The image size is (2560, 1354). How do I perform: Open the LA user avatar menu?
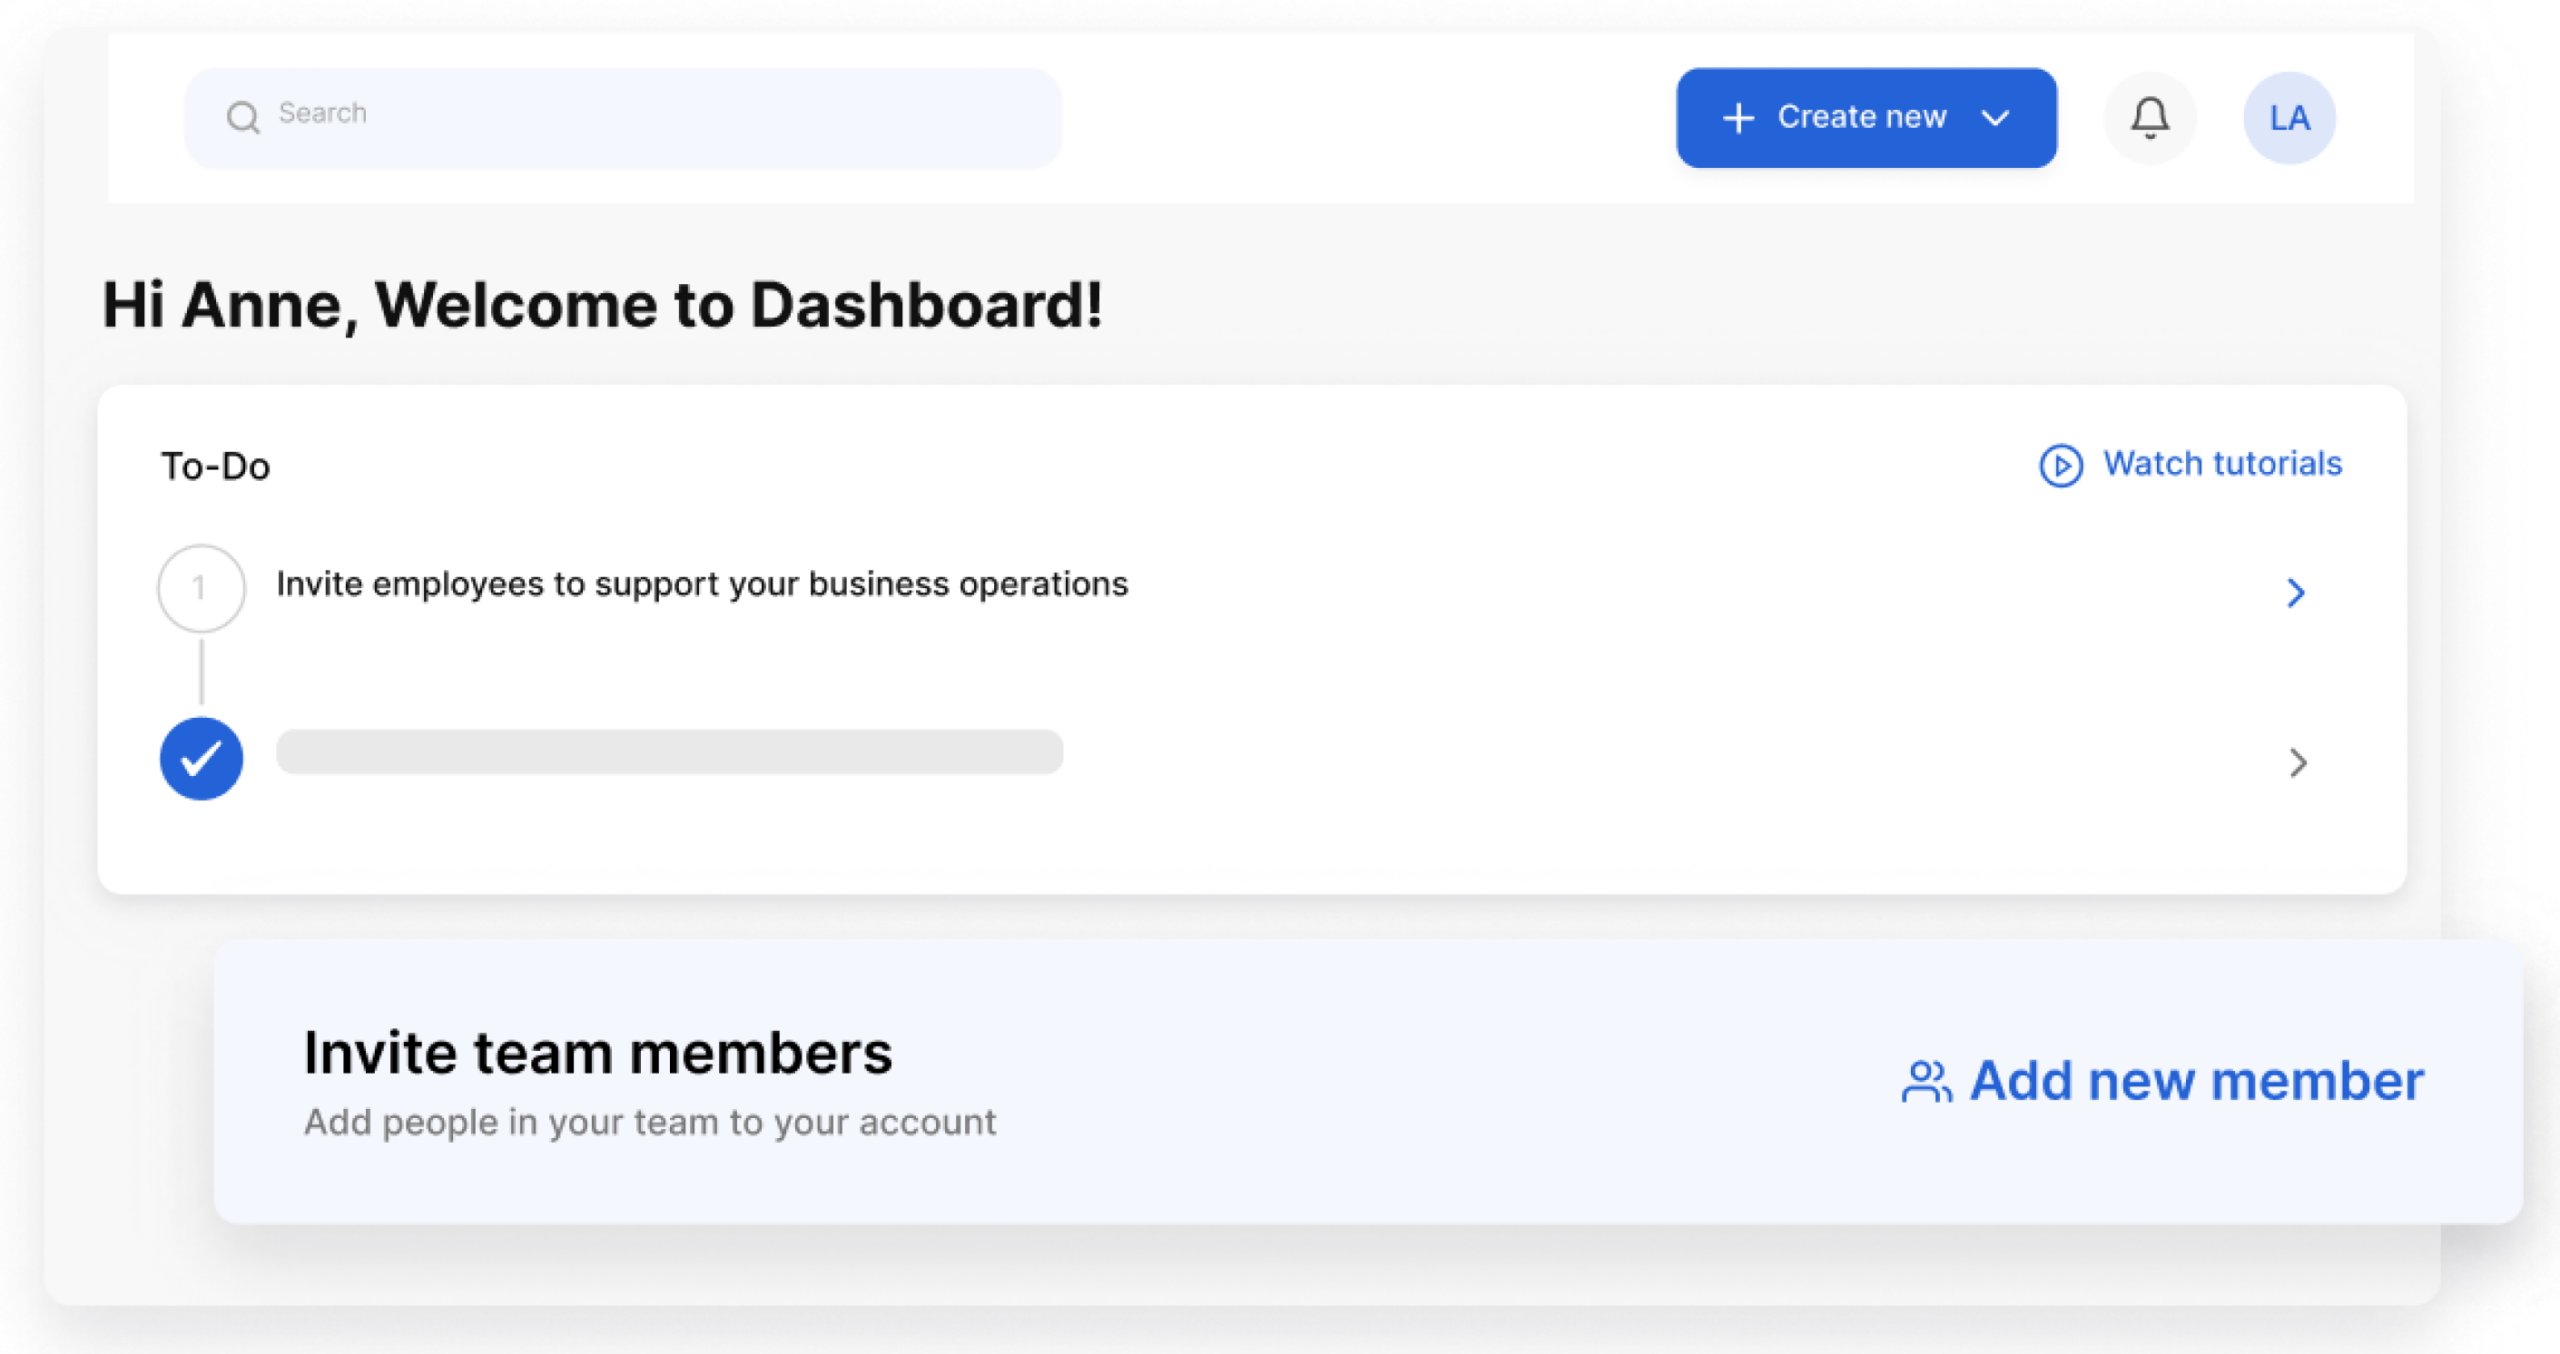pos(2289,118)
